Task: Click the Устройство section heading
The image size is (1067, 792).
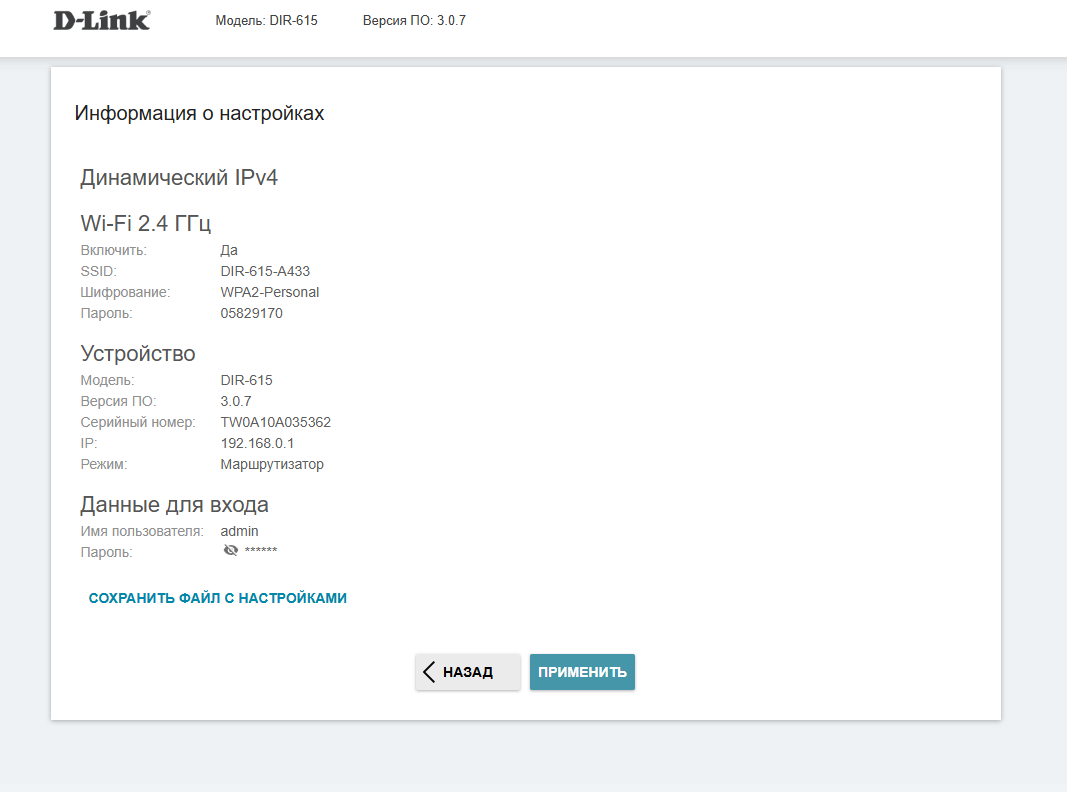Action: click(x=138, y=354)
